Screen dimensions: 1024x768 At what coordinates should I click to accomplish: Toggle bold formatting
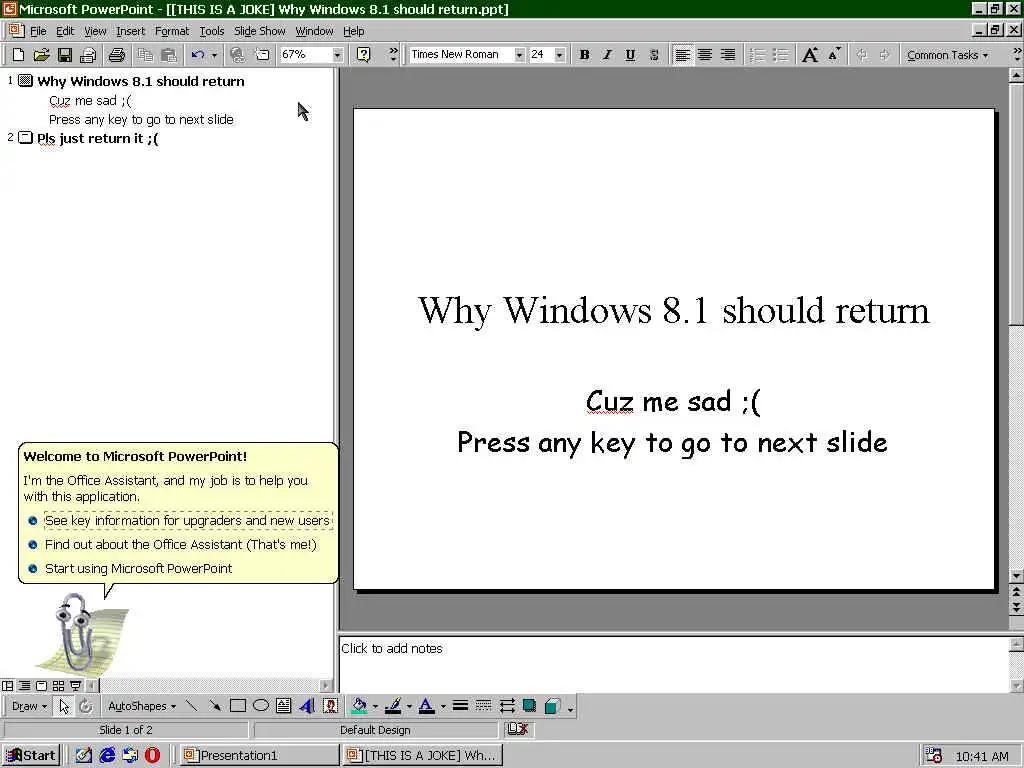584,55
